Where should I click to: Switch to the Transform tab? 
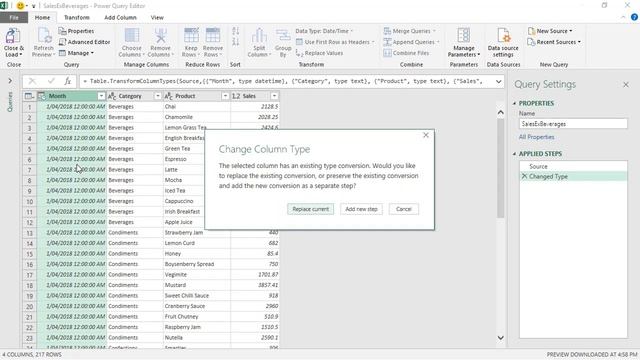pyautogui.click(x=77, y=18)
